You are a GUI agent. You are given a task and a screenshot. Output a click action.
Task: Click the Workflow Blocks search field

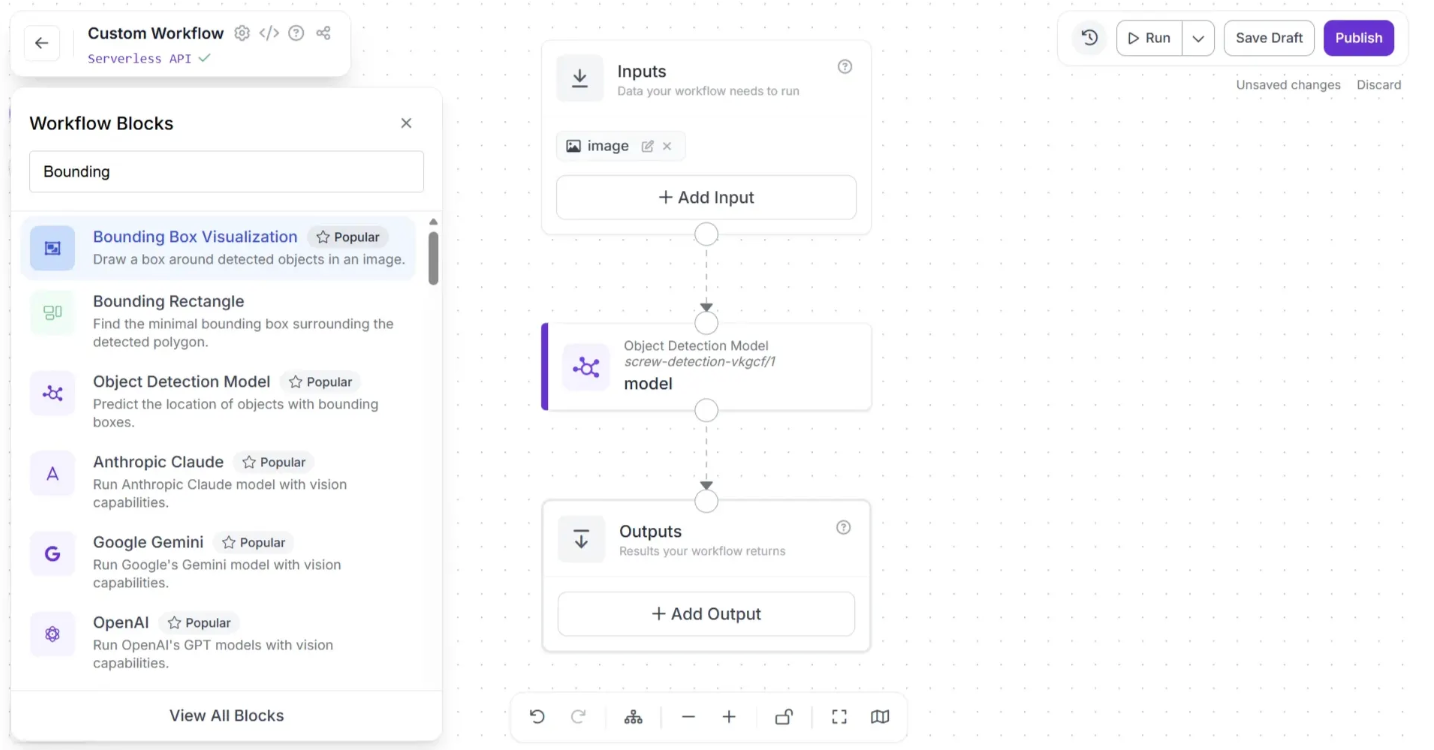click(x=226, y=171)
